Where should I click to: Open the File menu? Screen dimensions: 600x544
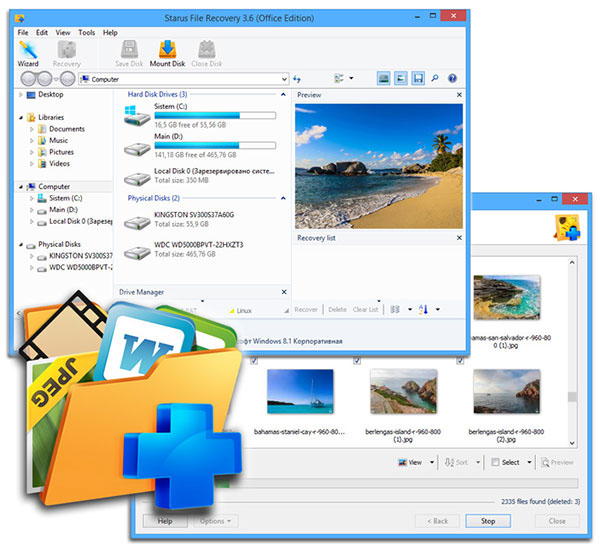[x=23, y=33]
